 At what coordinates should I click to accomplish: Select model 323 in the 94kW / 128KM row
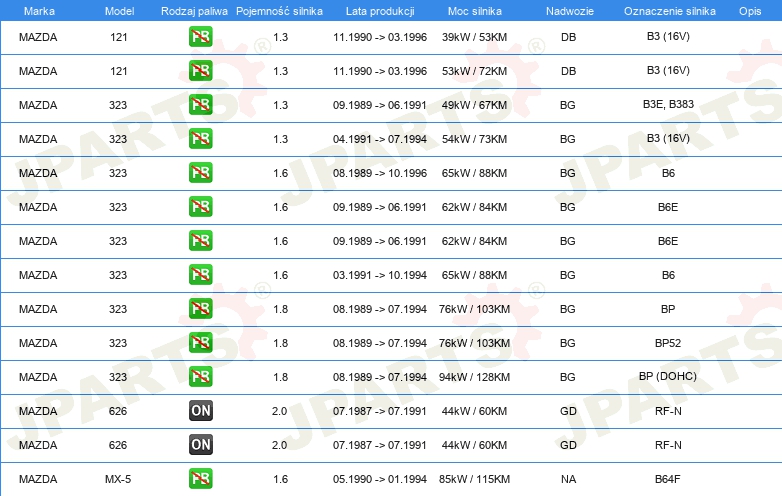click(118, 377)
